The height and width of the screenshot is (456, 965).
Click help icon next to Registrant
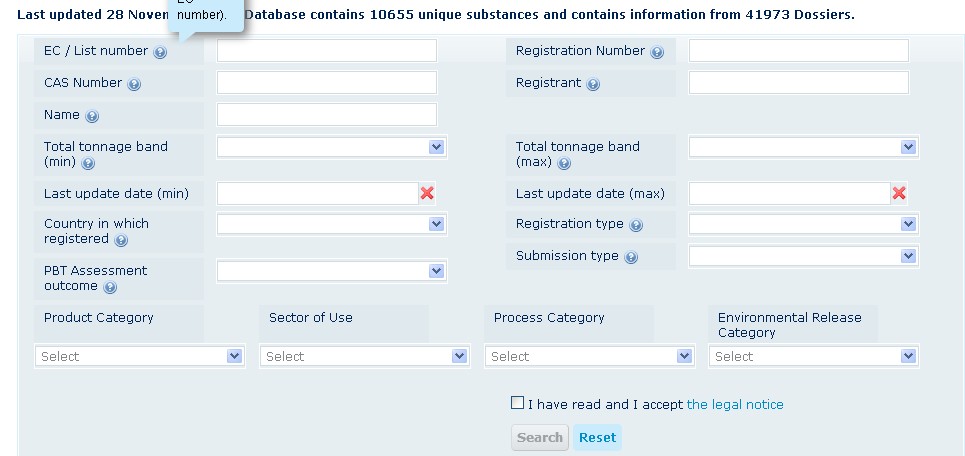593,84
